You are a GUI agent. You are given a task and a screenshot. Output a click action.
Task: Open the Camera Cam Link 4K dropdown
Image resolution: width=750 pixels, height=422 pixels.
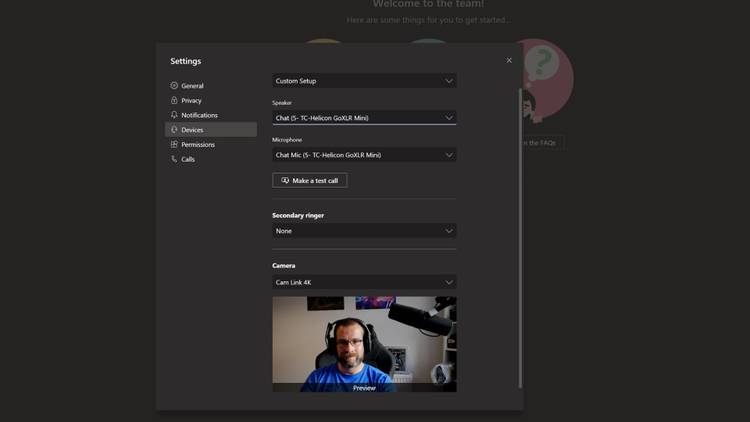pos(364,282)
